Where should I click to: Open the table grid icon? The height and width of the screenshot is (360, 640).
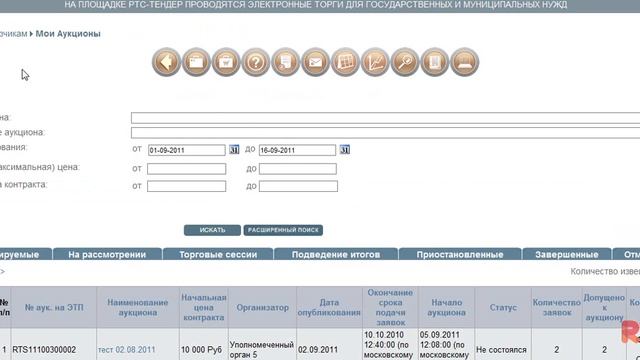(x=345, y=62)
